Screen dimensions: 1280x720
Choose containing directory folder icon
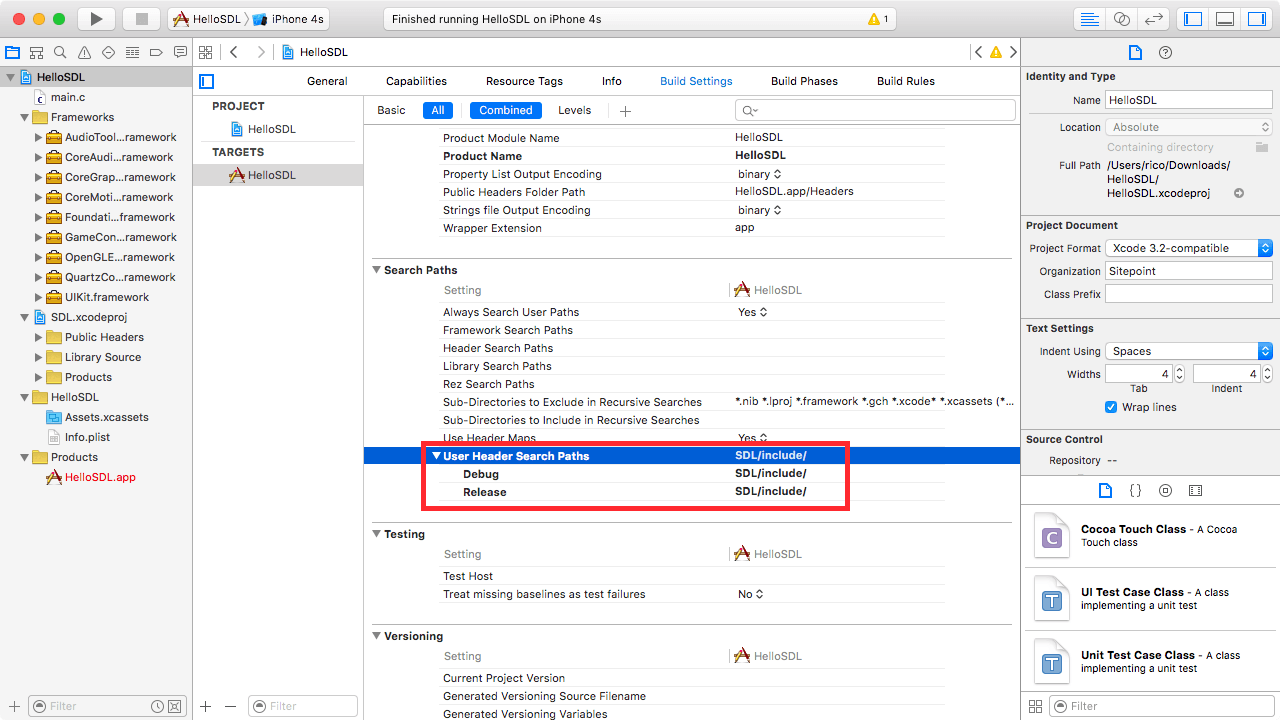1262,147
